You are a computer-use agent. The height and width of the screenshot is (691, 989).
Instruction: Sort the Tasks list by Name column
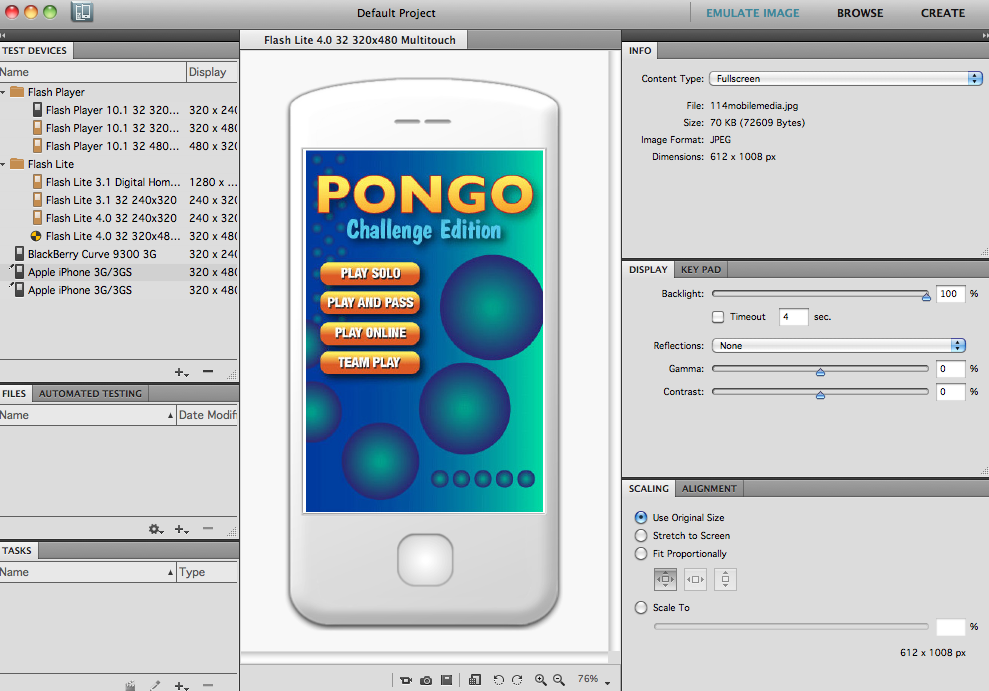coord(88,572)
